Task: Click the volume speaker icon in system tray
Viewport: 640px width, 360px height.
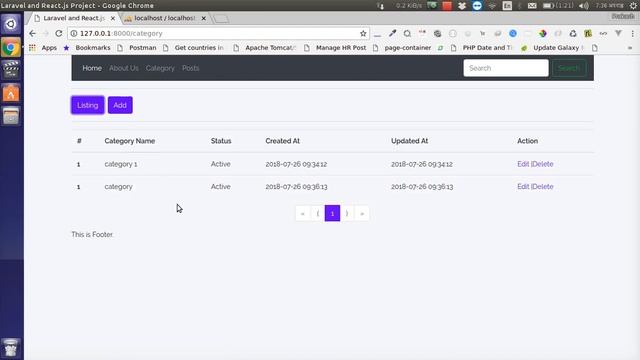Action: click(584, 5)
